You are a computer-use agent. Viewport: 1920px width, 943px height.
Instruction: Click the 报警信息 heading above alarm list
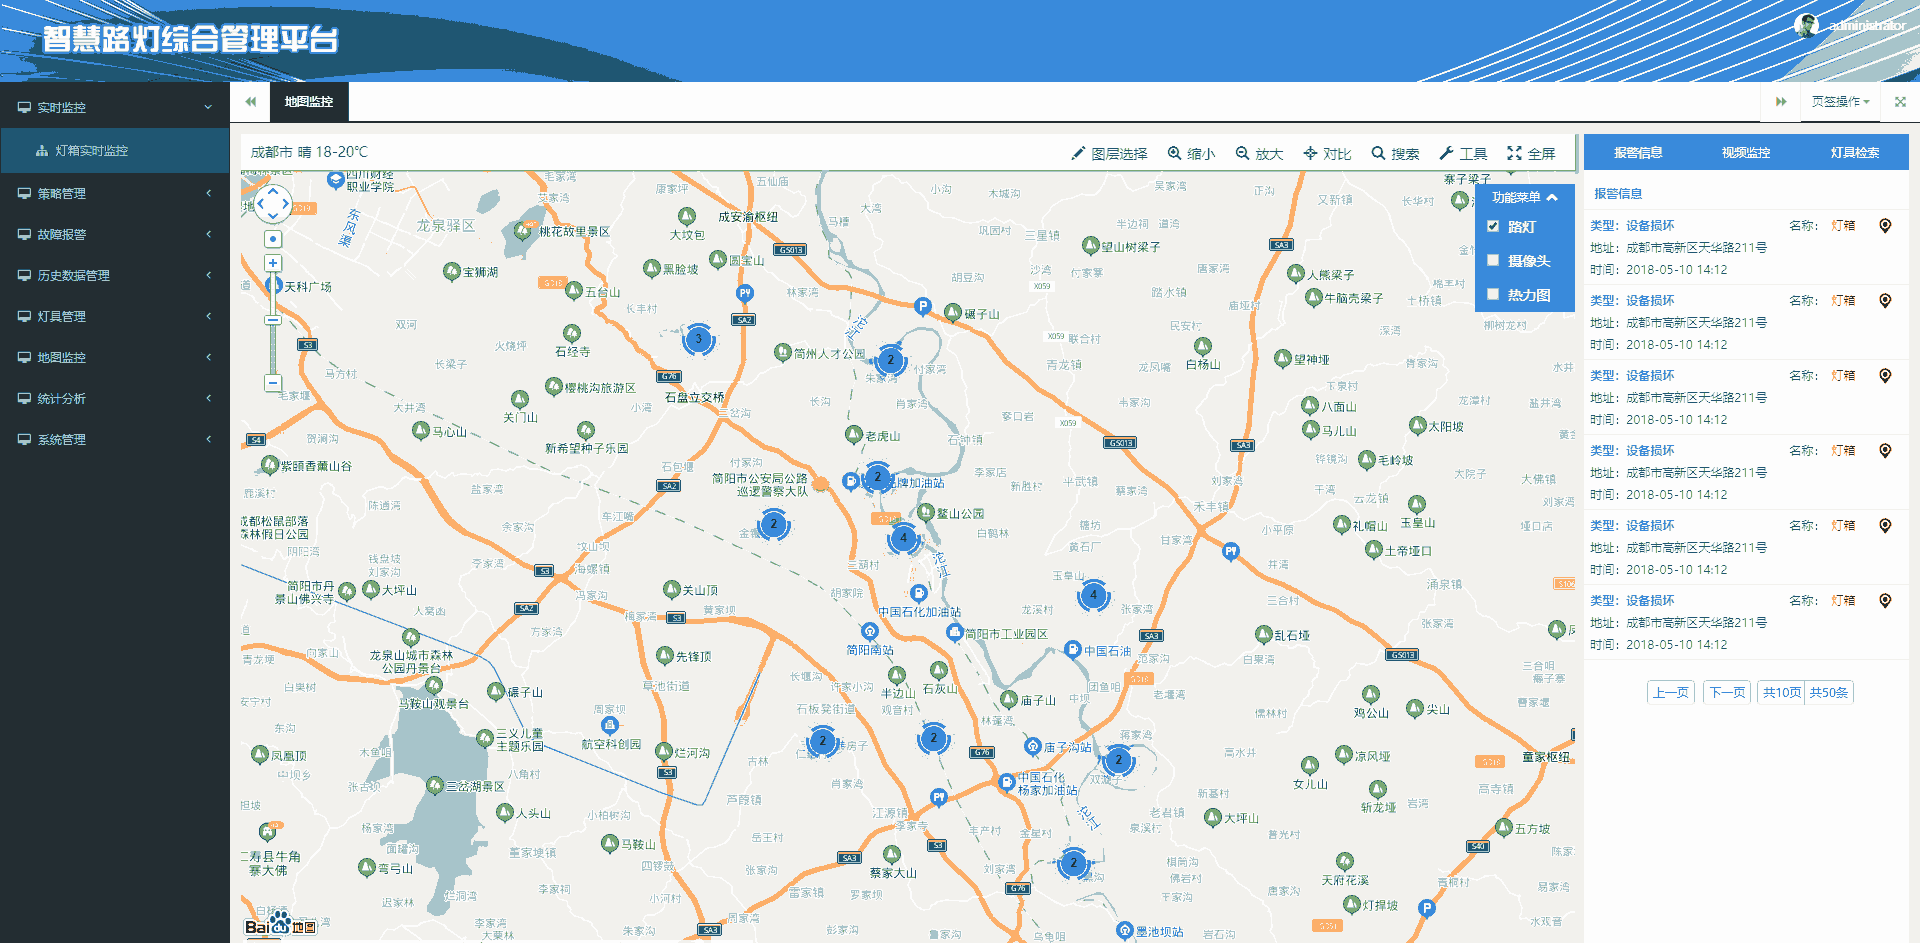[1618, 194]
